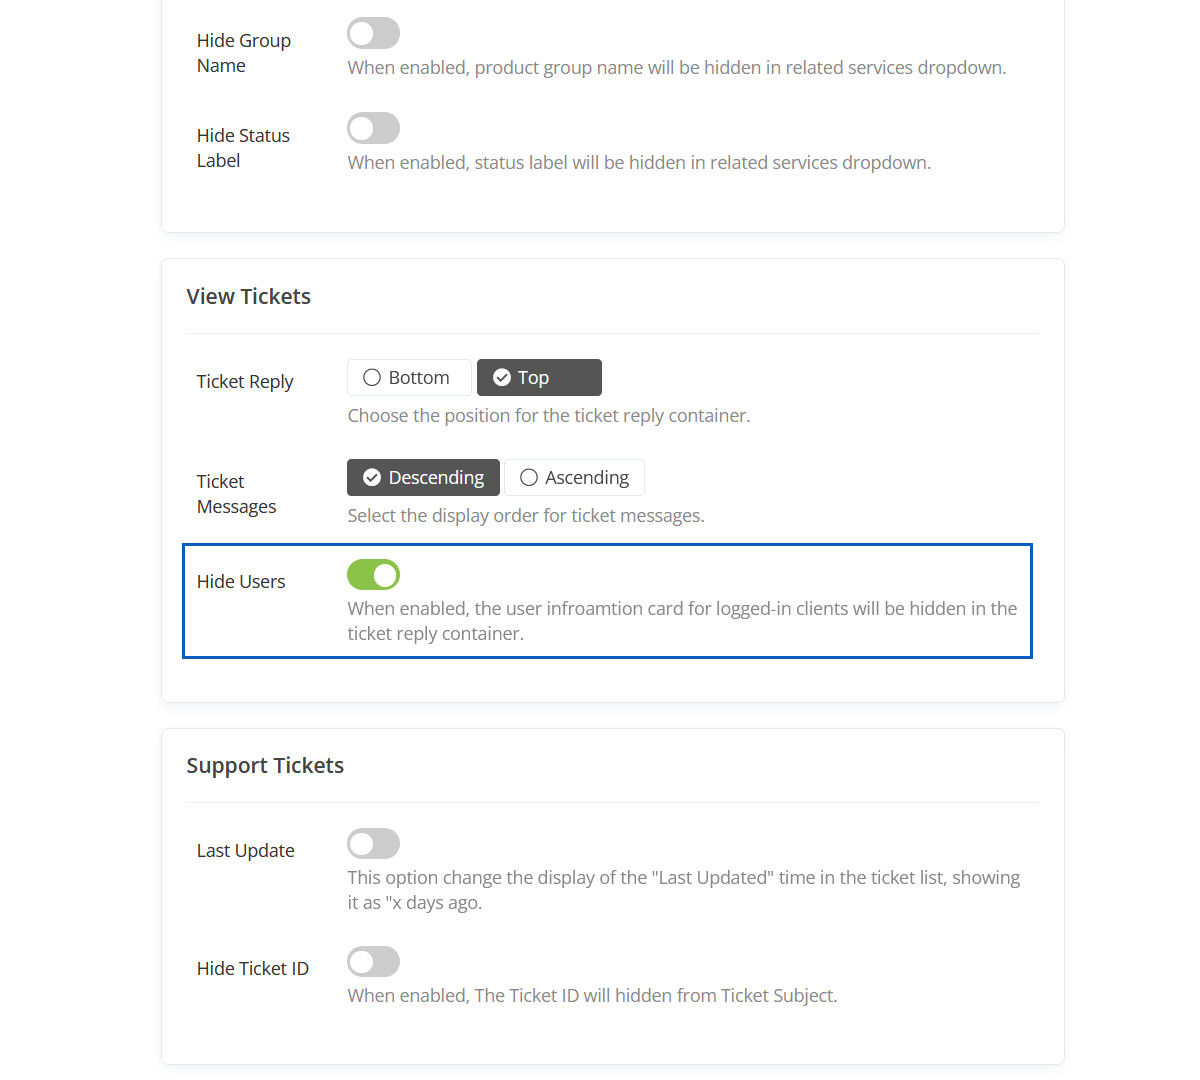Turn on the Hide Status Label switch
This screenshot has width=1200, height=1080.
click(x=373, y=128)
